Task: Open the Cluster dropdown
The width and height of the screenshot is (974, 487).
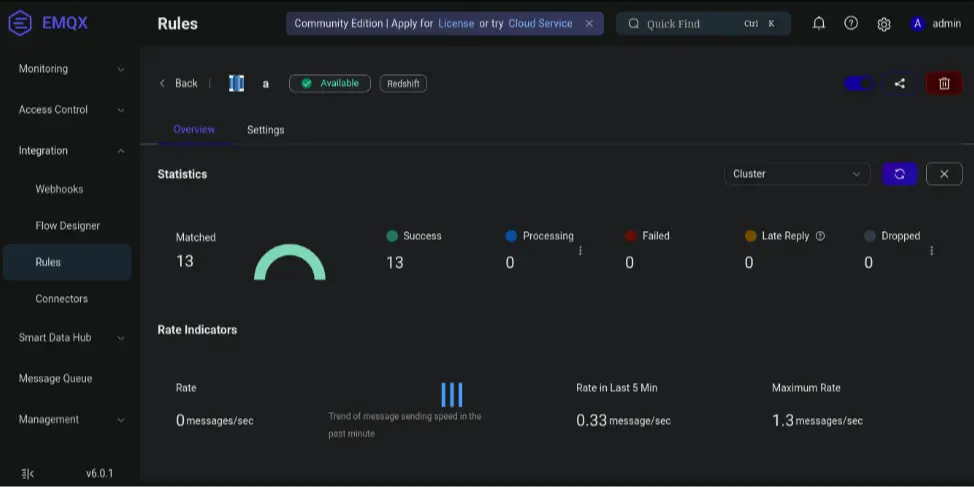Action: tap(796, 174)
